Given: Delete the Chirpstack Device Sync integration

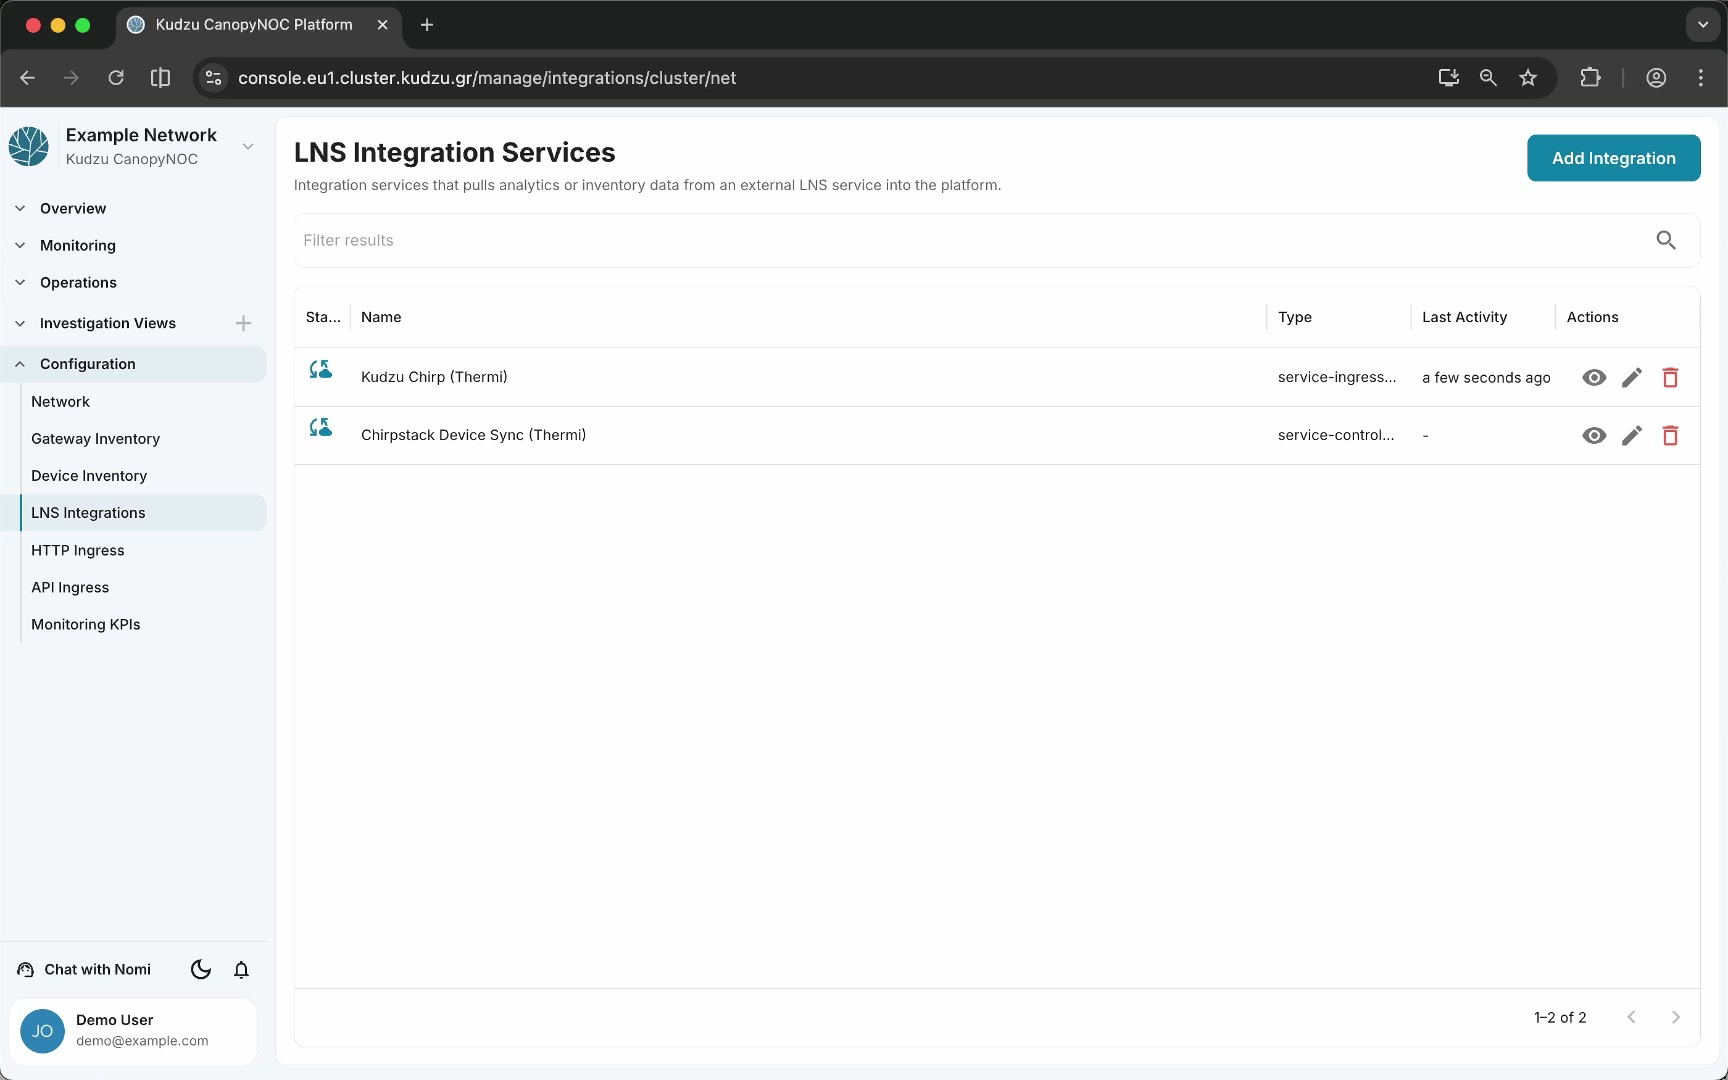Looking at the screenshot, I should (x=1670, y=435).
